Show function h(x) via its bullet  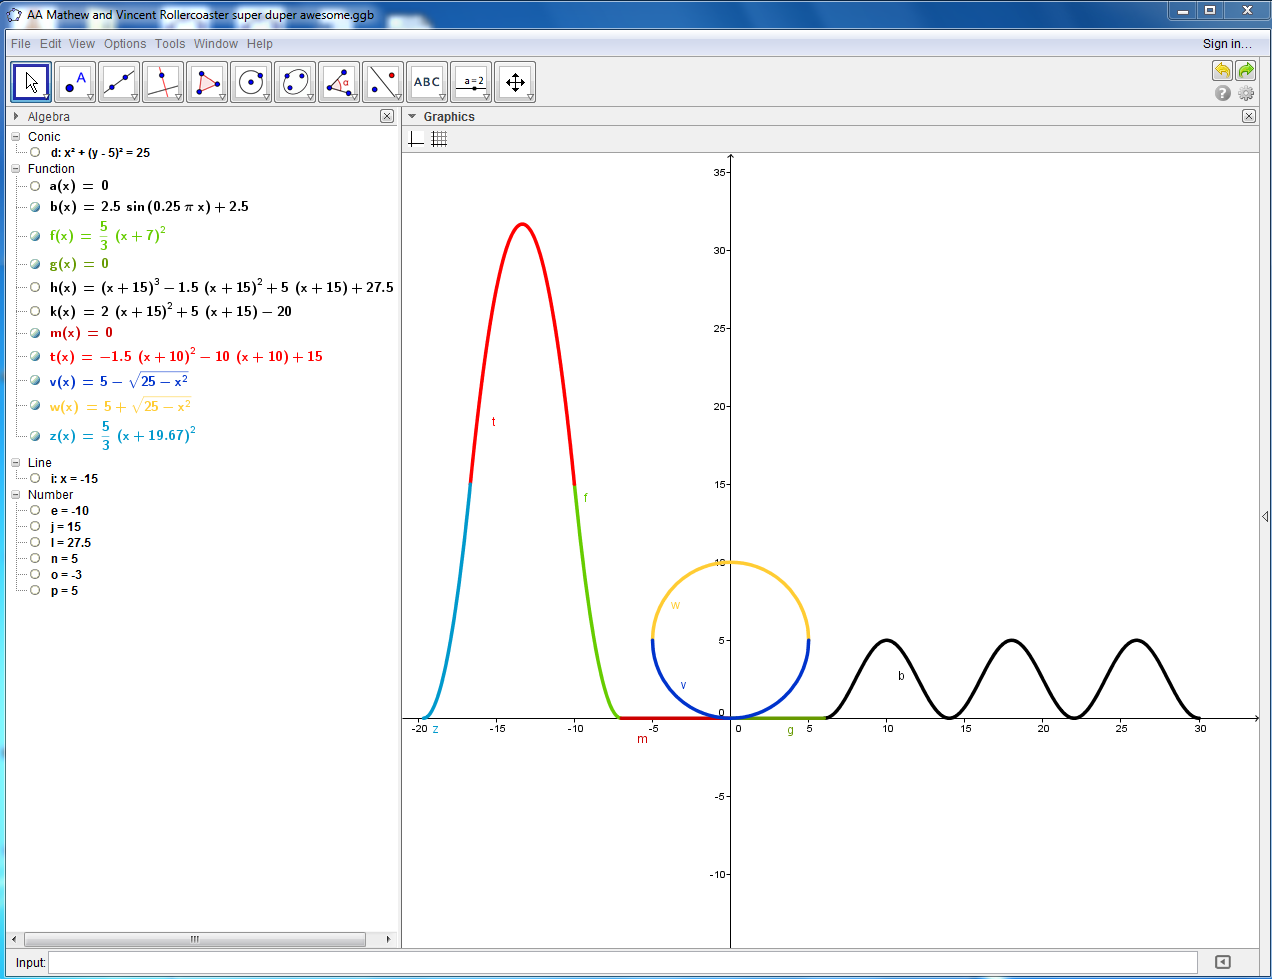point(35,287)
